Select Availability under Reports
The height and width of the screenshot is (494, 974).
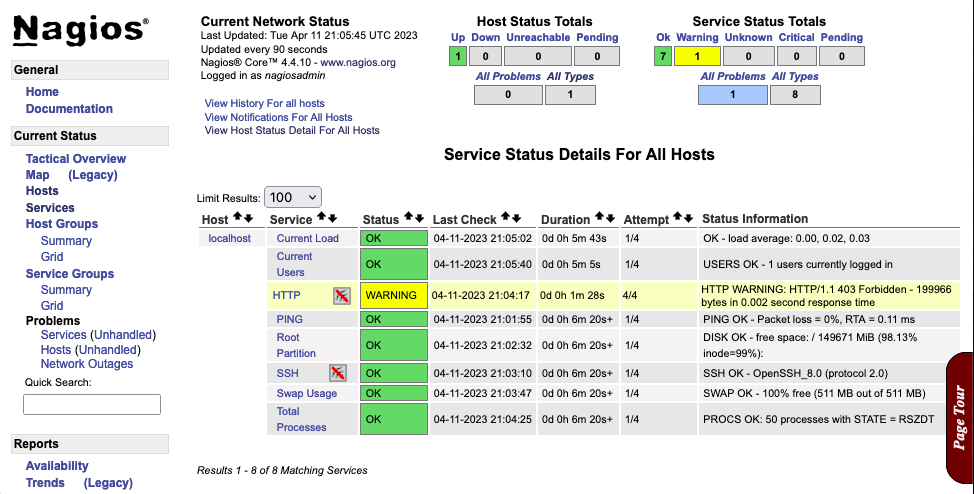(x=57, y=466)
